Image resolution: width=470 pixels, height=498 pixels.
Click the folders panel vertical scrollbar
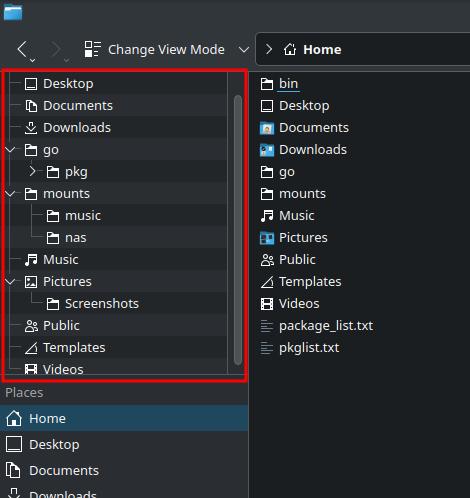[x=238, y=230]
